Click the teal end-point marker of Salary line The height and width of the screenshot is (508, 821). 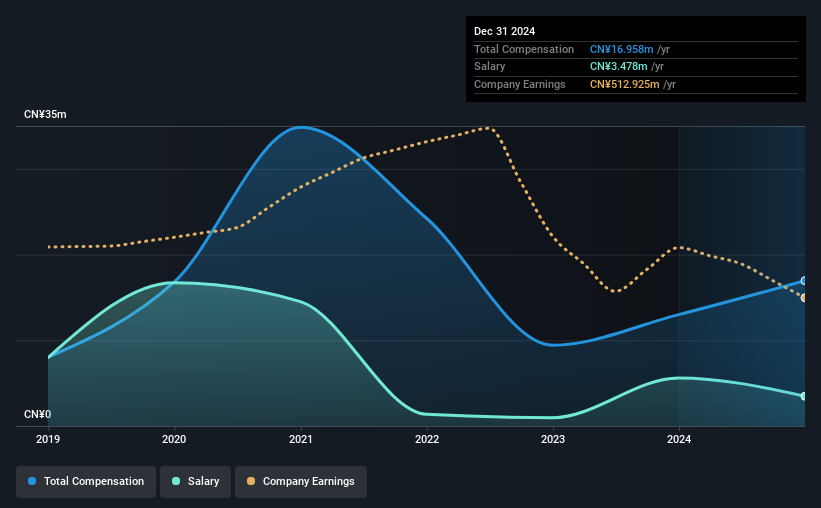pyautogui.click(x=804, y=396)
